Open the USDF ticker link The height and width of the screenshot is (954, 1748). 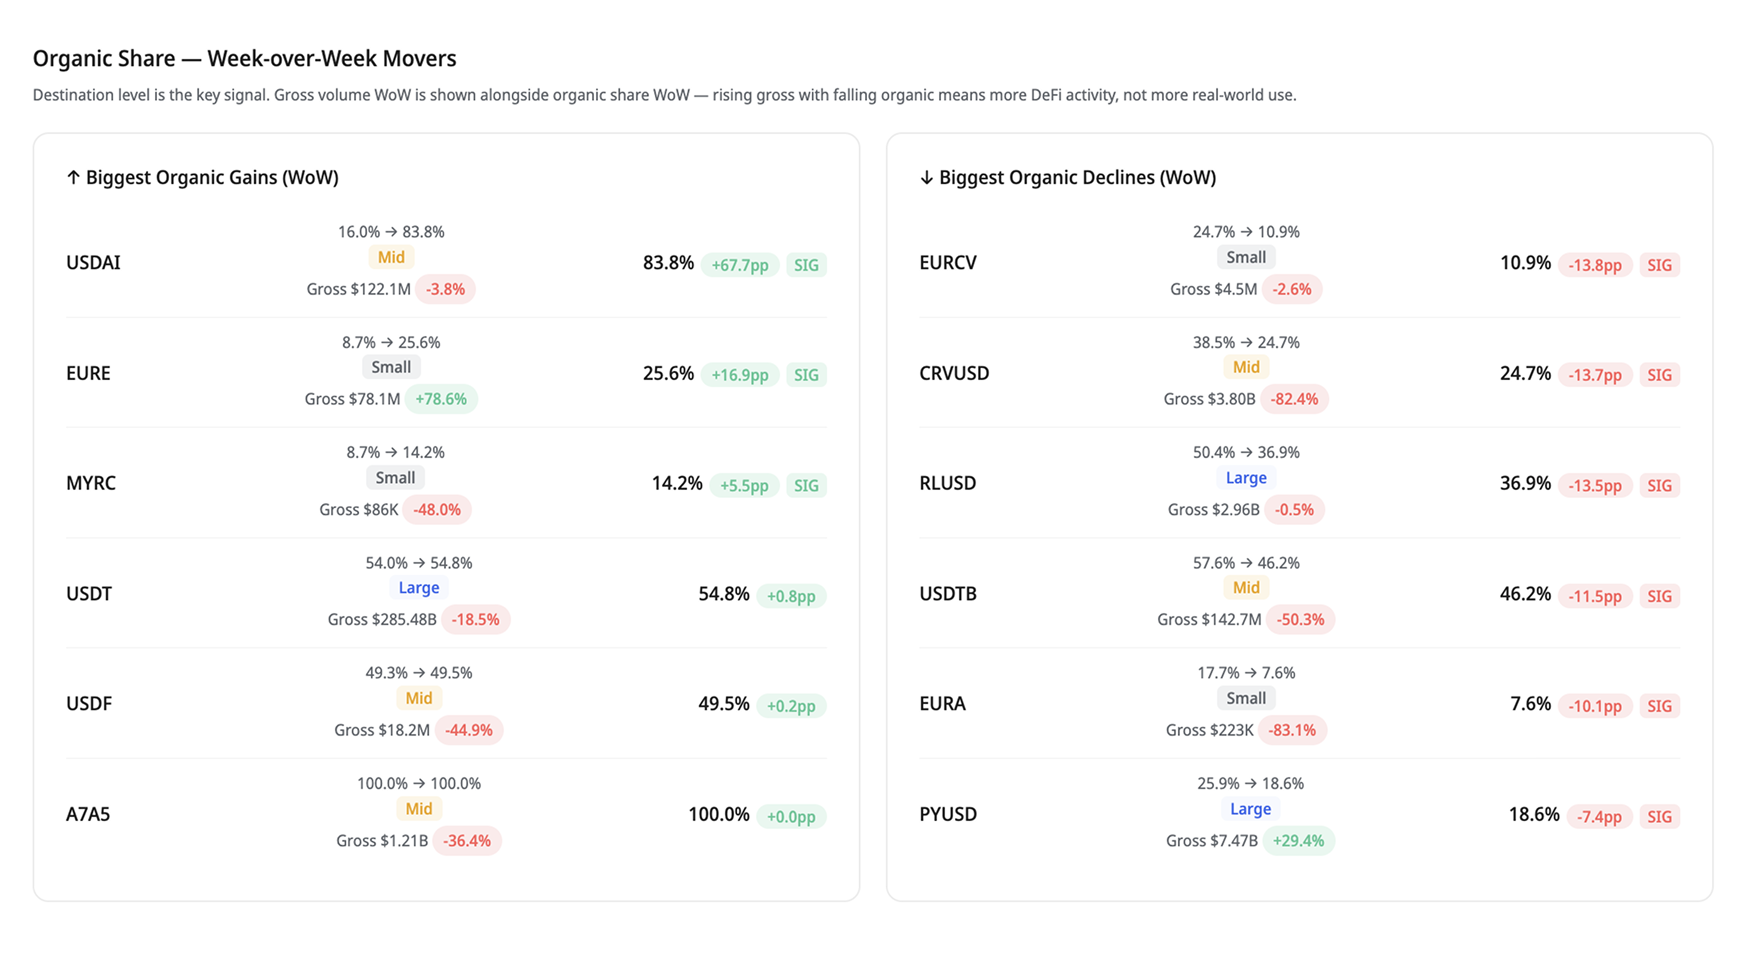pos(89,703)
